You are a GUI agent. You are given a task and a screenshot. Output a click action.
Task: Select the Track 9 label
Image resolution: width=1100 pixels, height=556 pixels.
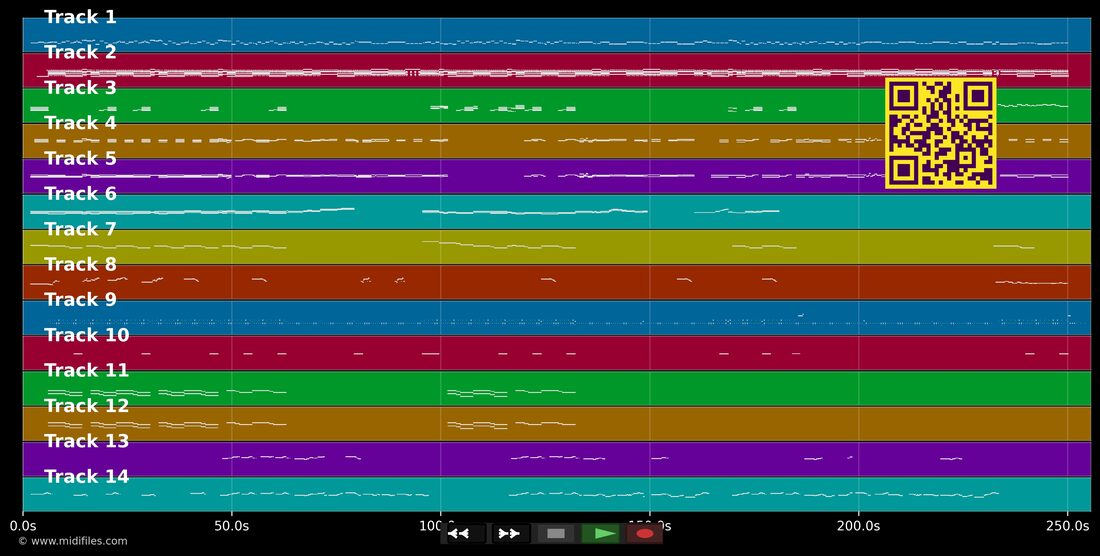pyautogui.click(x=80, y=300)
